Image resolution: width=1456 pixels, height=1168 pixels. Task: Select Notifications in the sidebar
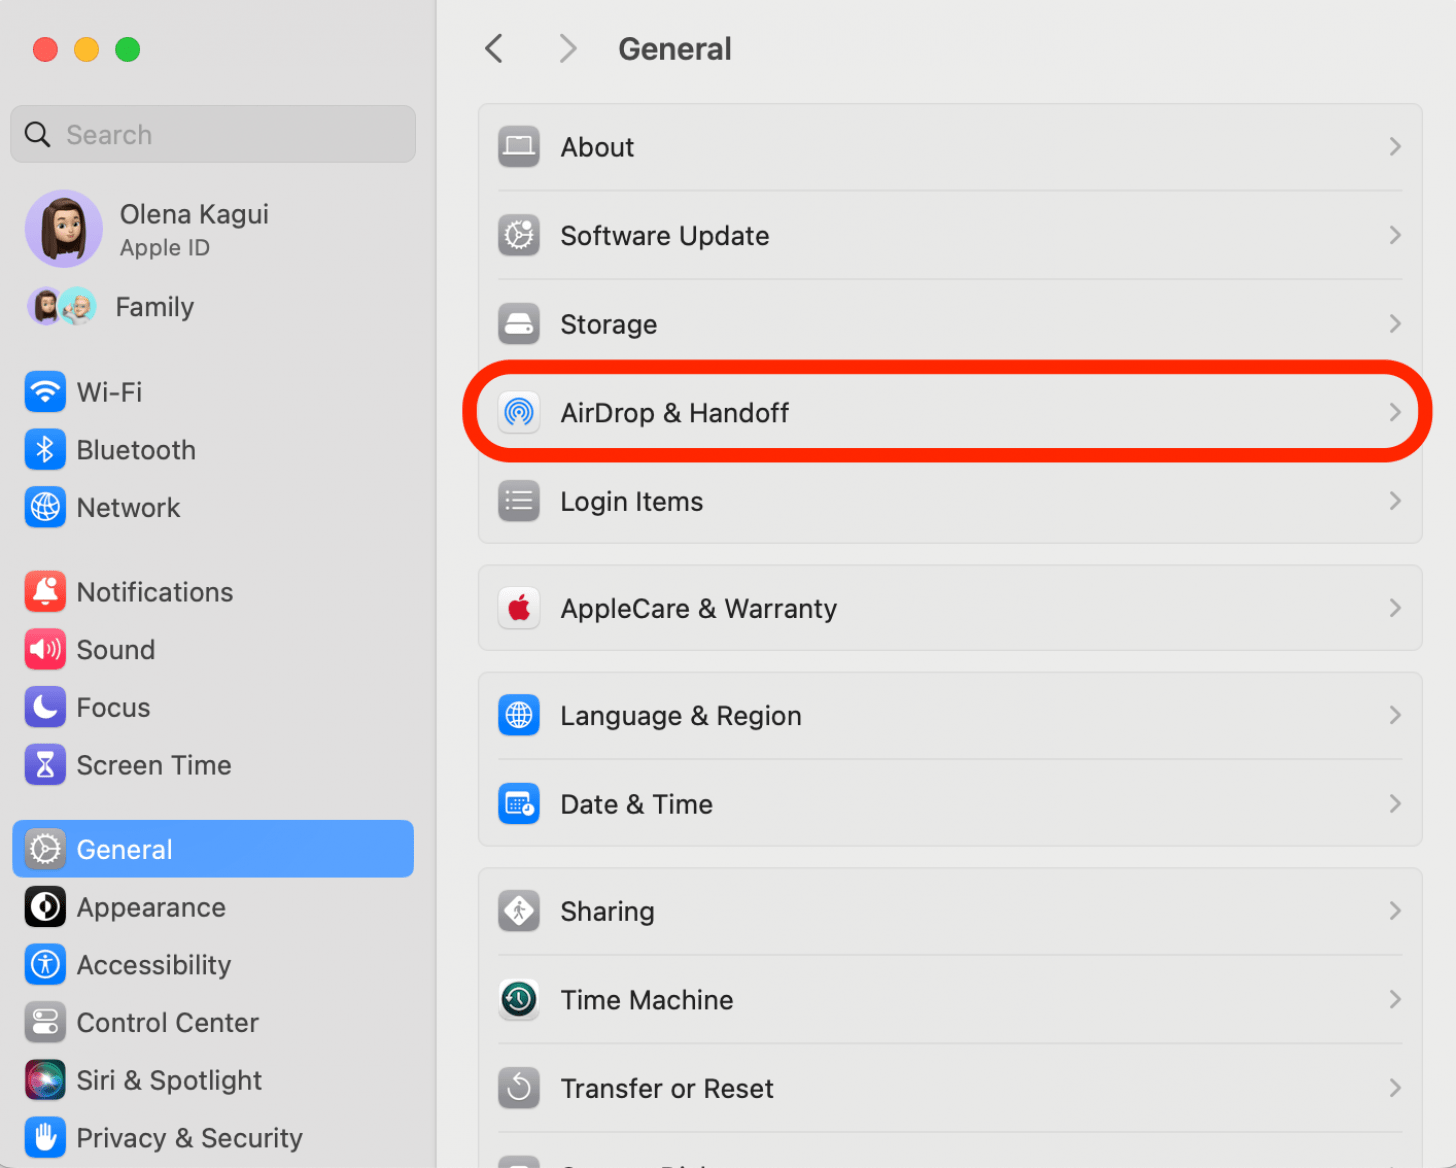[x=155, y=592]
